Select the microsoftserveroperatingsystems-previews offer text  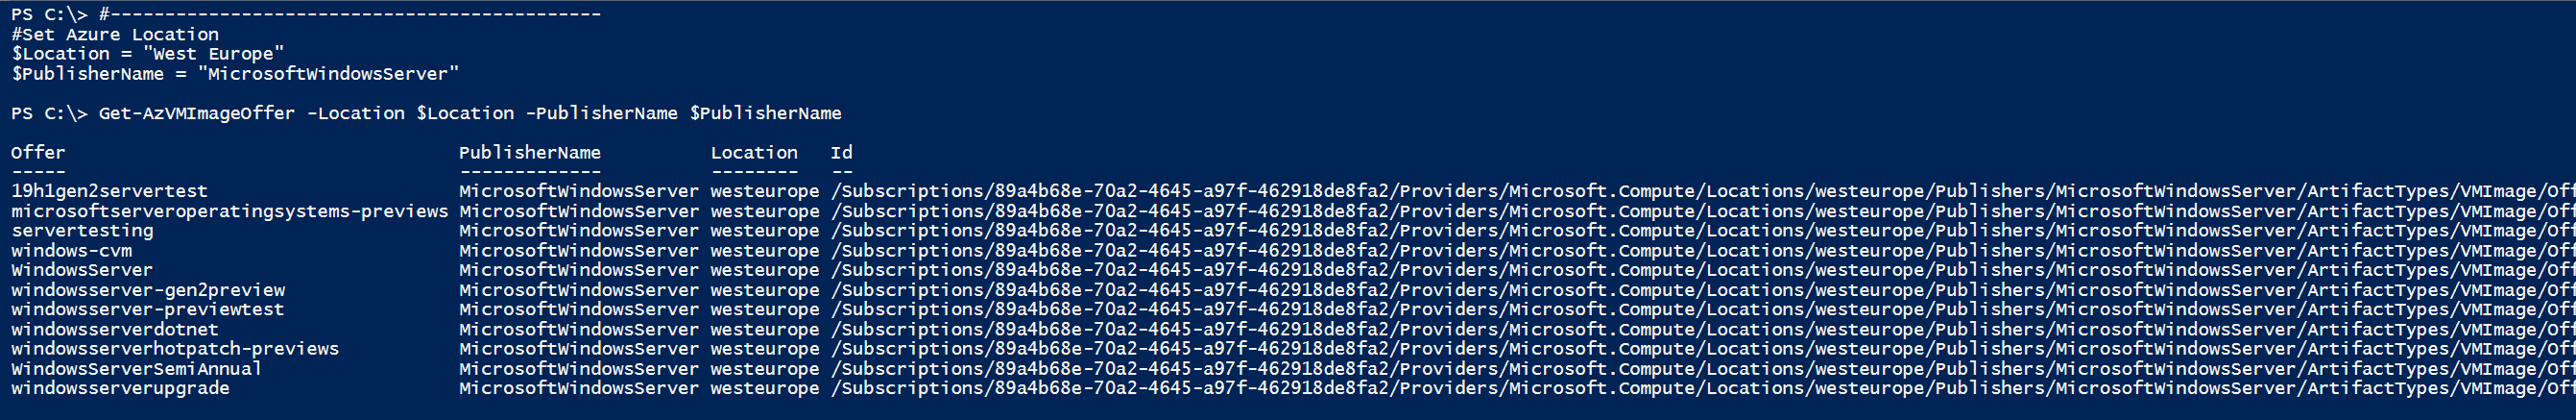pos(230,211)
